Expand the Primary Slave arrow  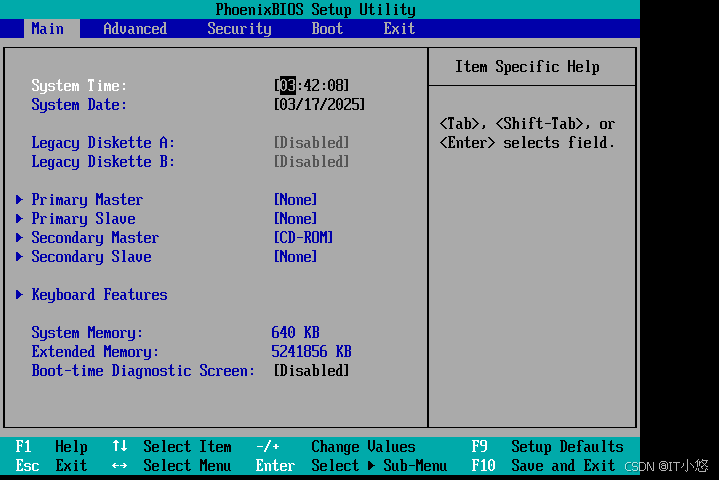click(19, 218)
